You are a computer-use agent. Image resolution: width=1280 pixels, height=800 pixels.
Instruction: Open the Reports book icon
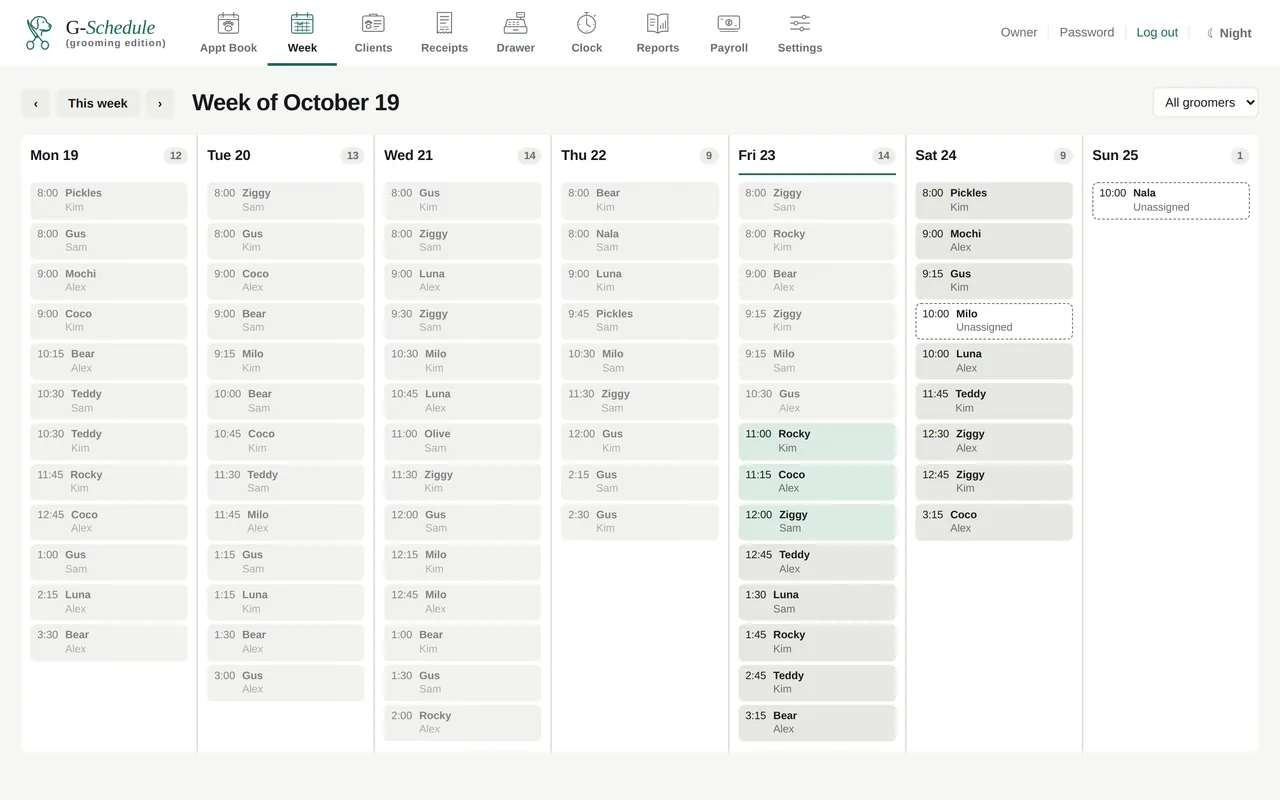[x=658, y=23]
